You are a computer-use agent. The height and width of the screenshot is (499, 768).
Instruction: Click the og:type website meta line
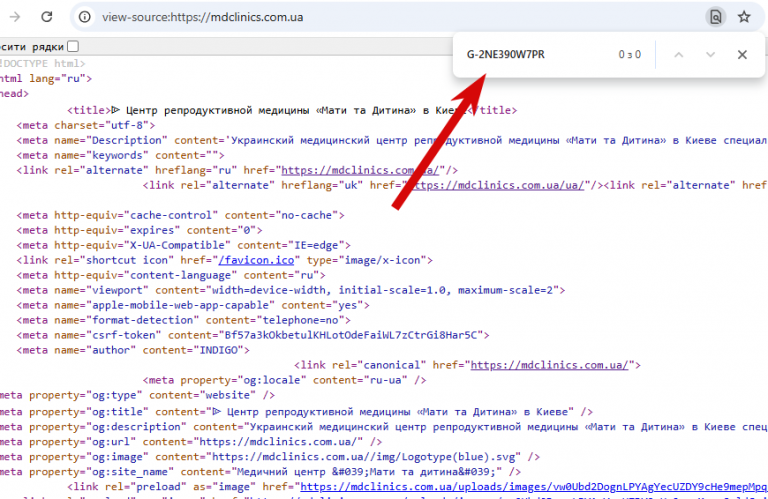(137, 395)
